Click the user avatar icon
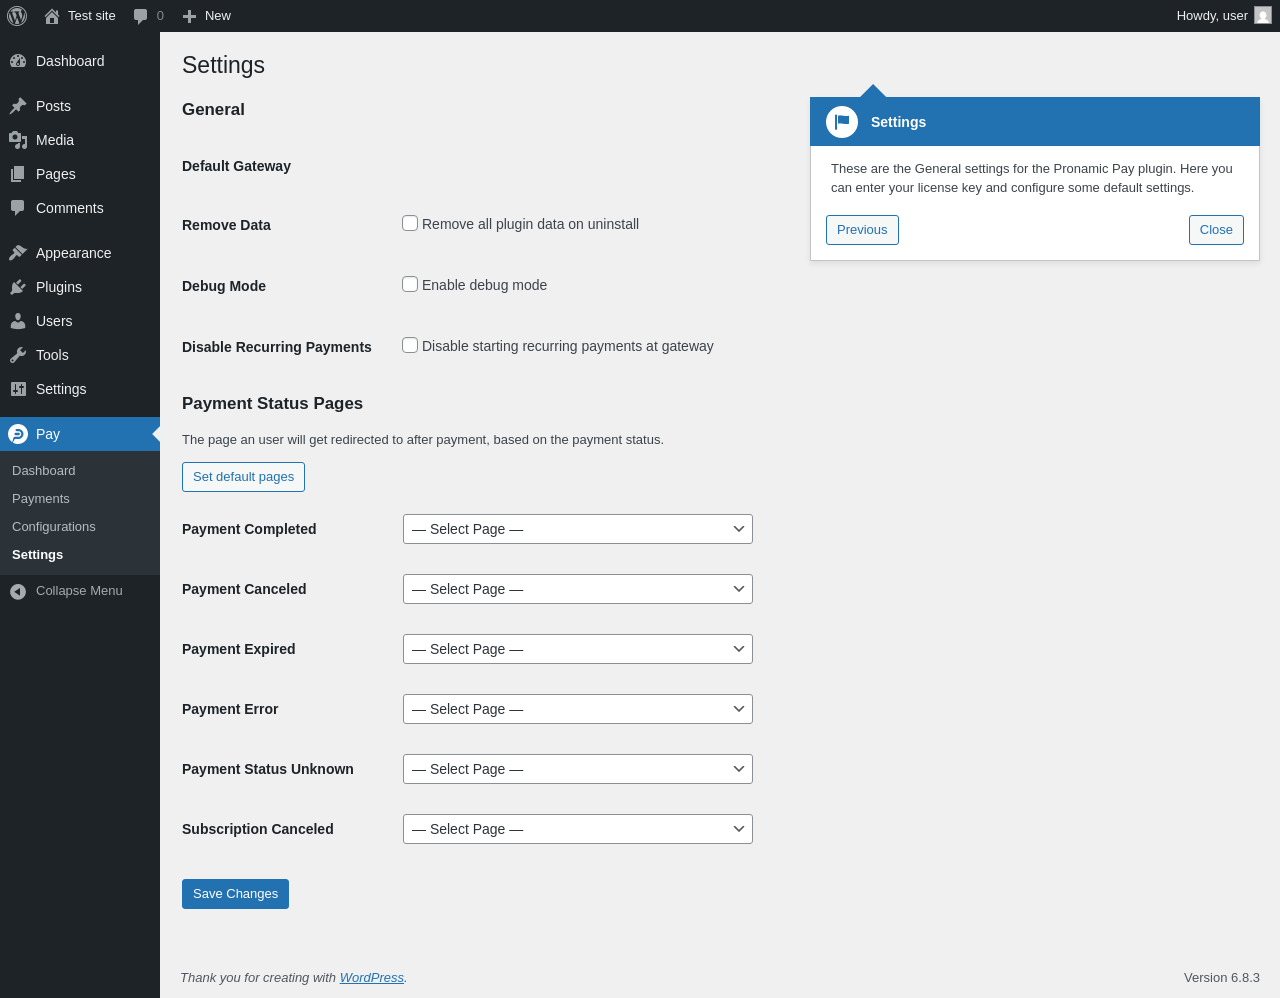Screen dimensions: 1280x998 coord(1263,16)
